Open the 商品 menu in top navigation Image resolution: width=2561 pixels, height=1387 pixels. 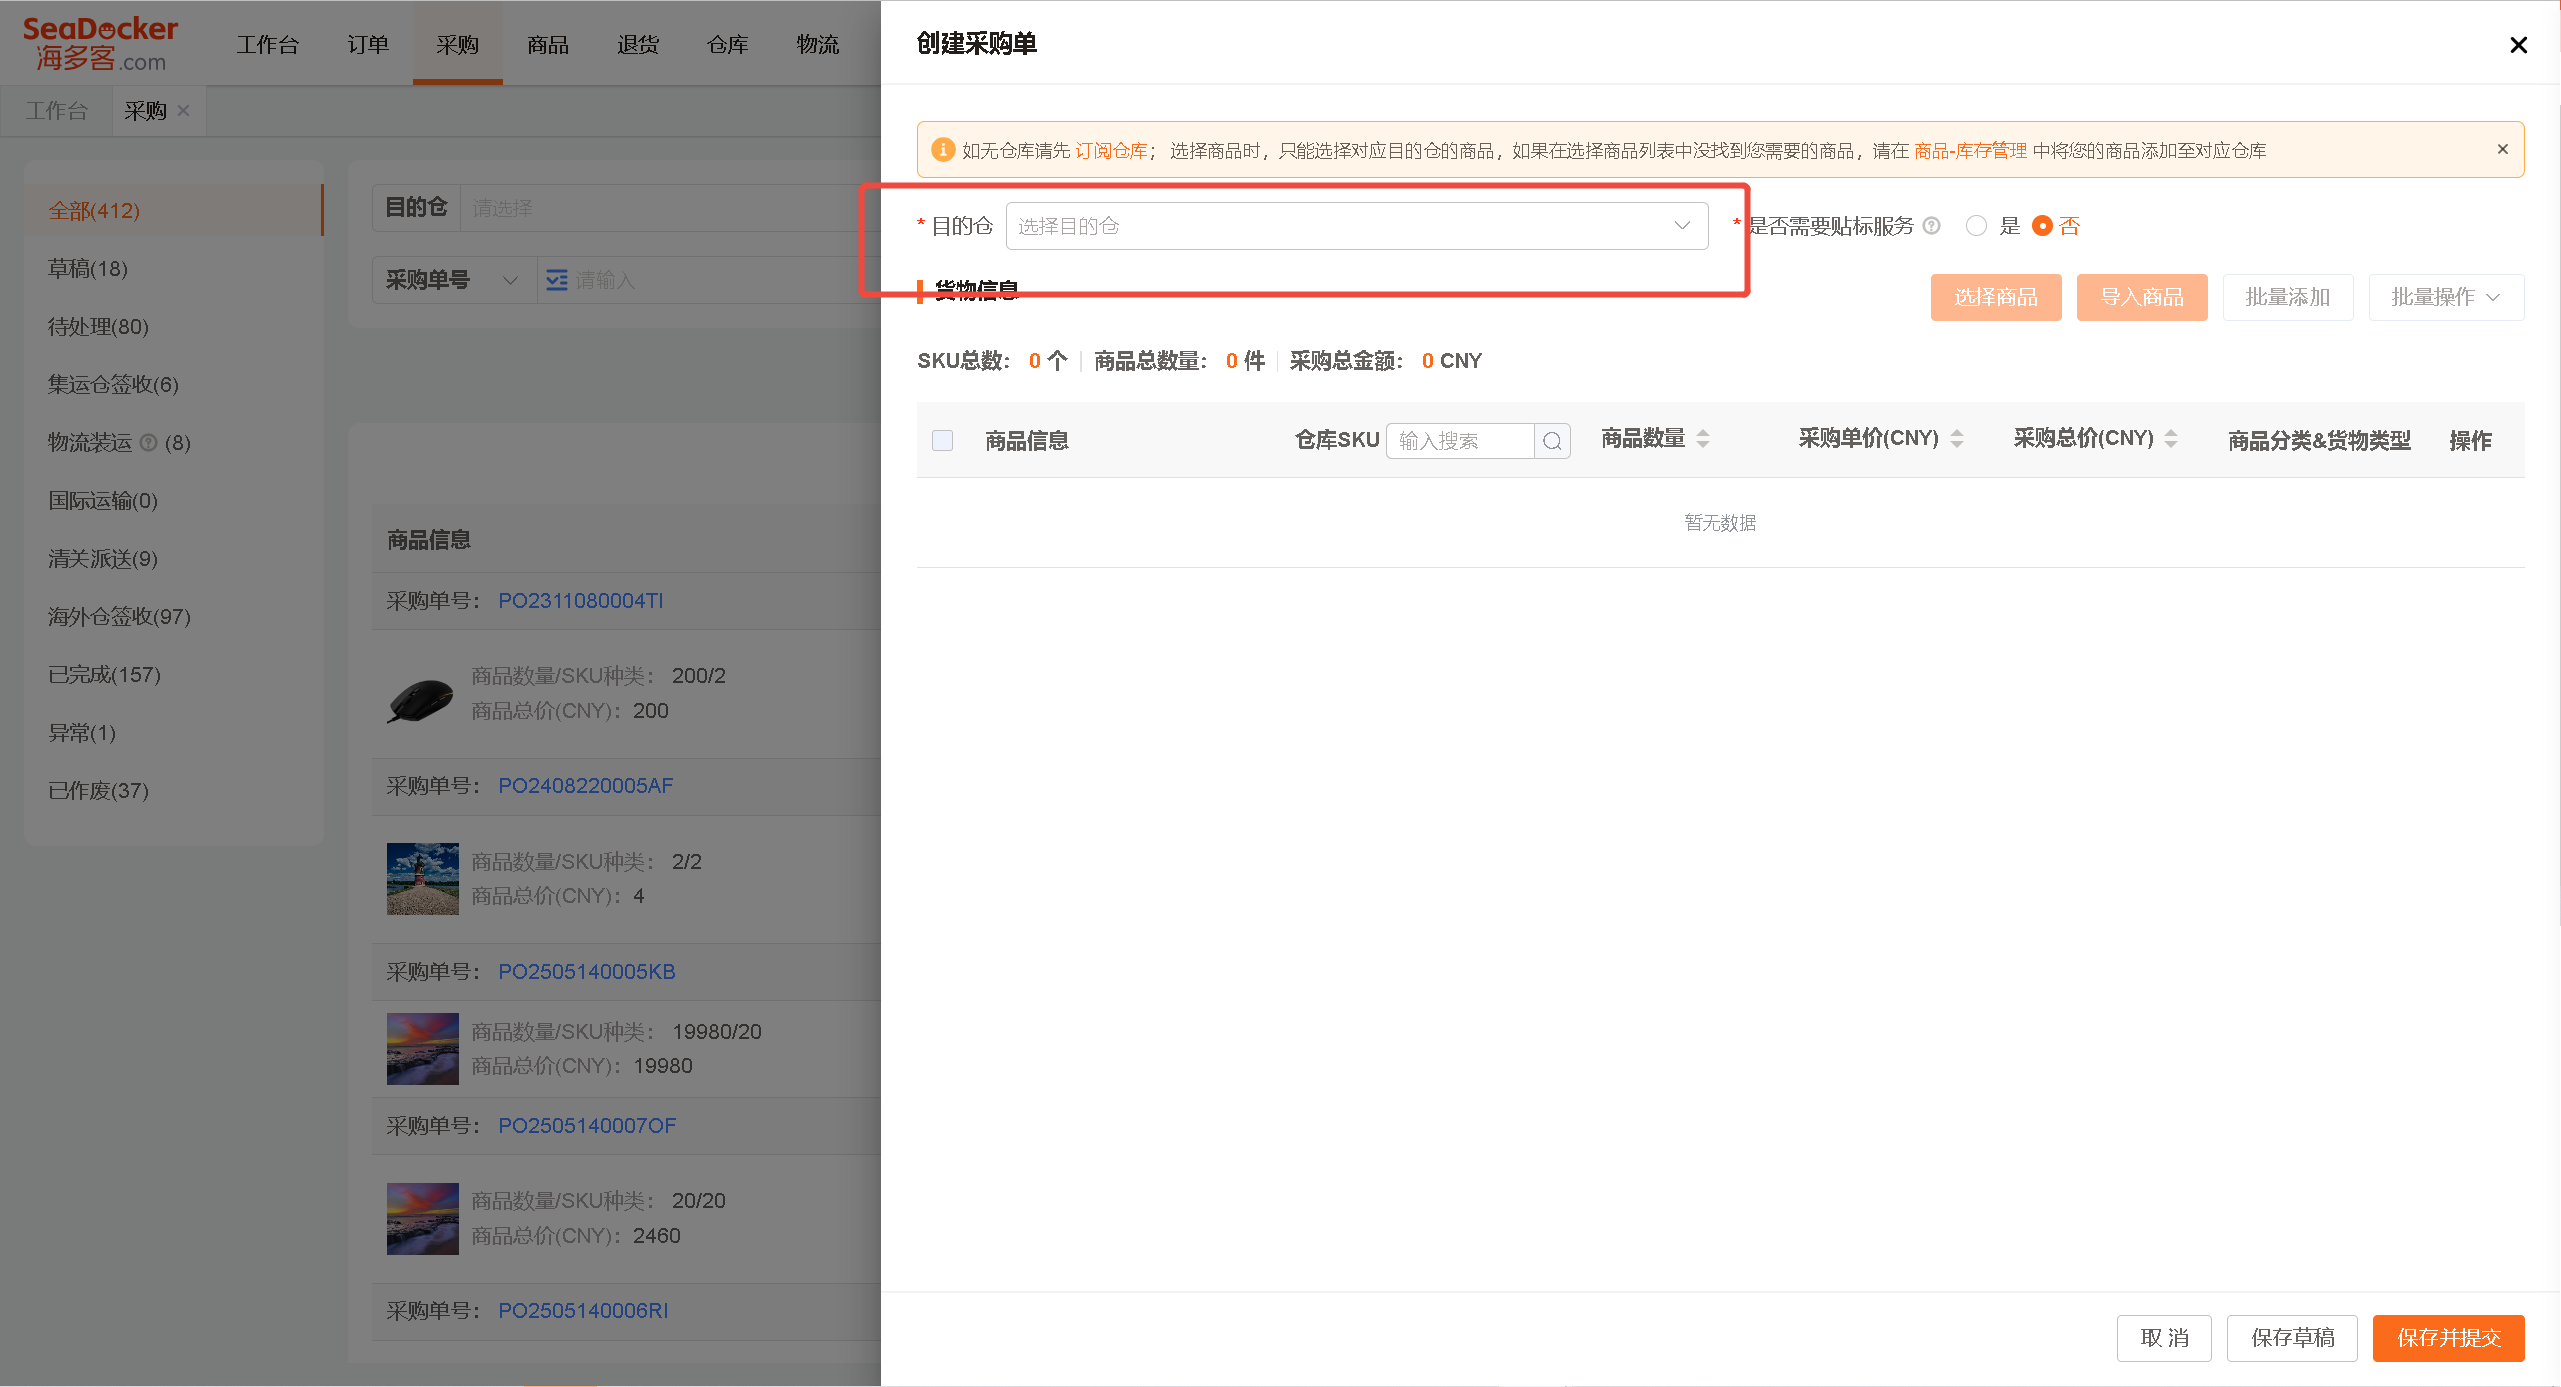click(x=548, y=45)
